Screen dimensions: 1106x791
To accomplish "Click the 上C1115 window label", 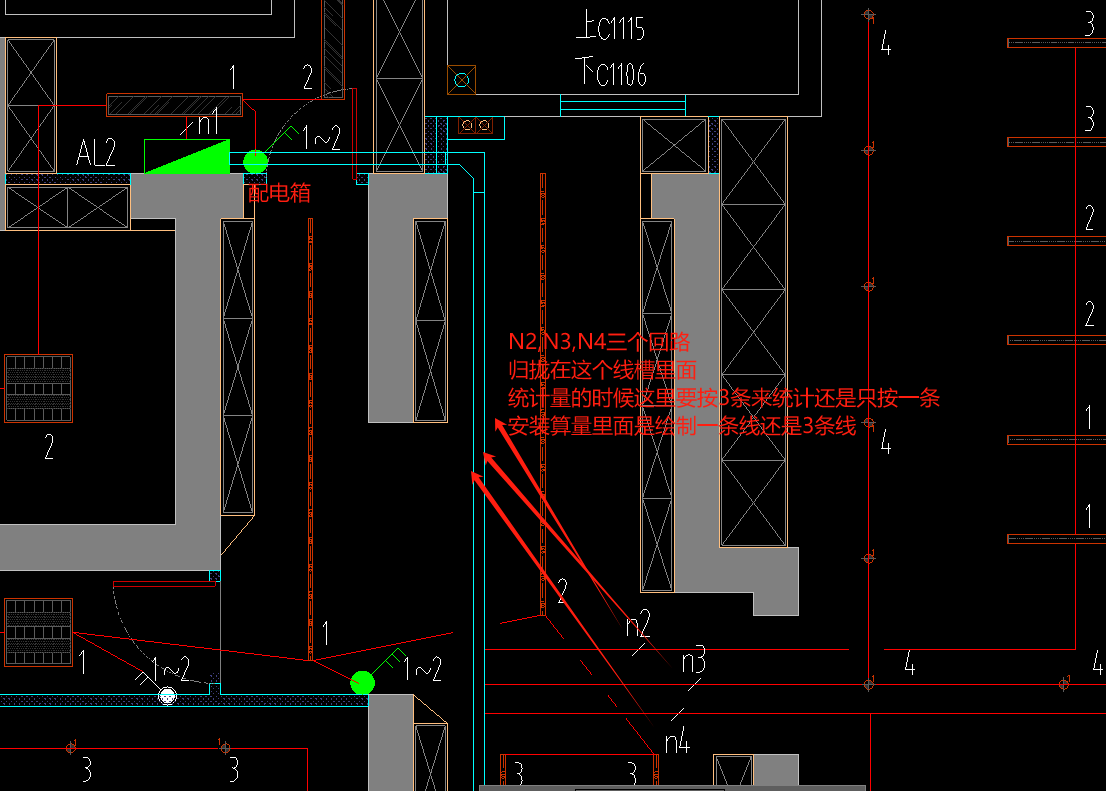I will pyautogui.click(x=611, y=28).
